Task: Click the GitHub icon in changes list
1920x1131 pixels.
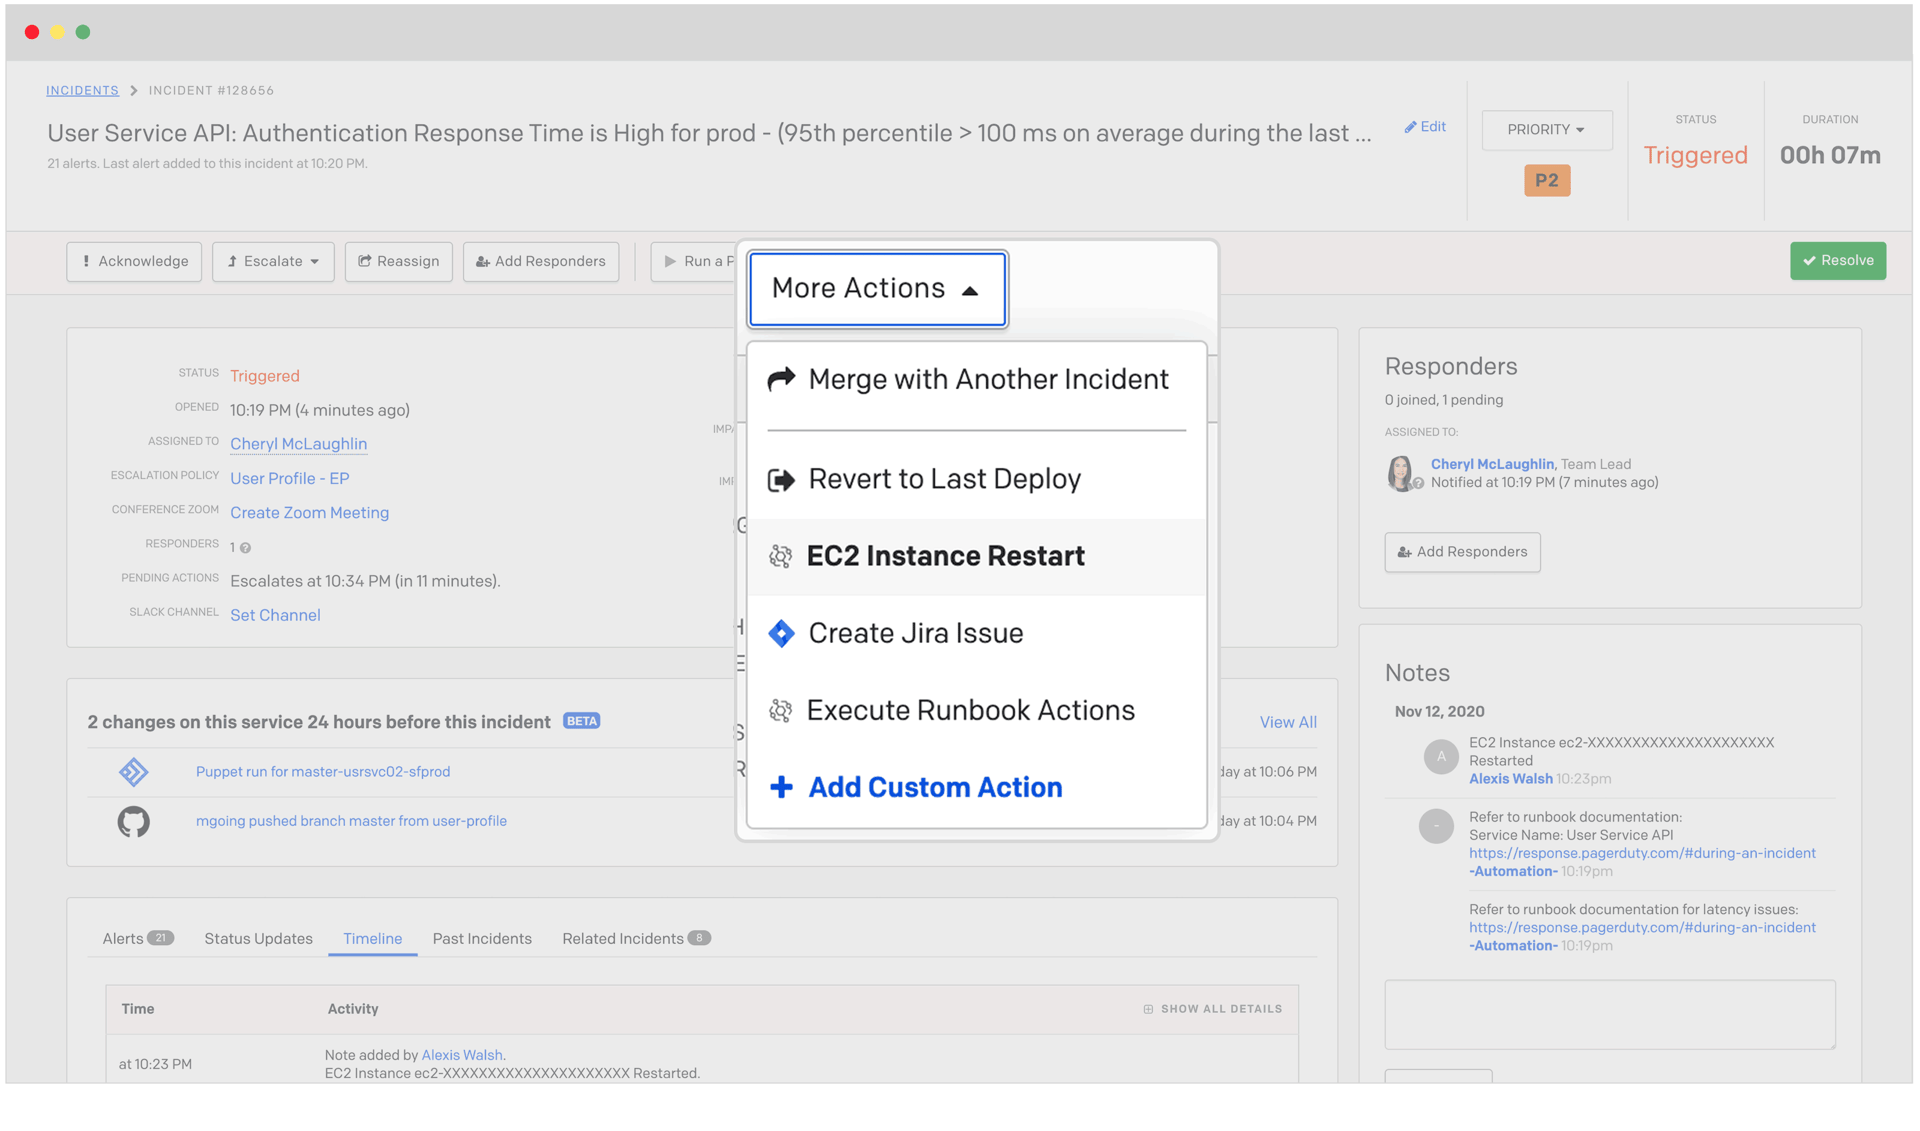Action: coord(134,821)
